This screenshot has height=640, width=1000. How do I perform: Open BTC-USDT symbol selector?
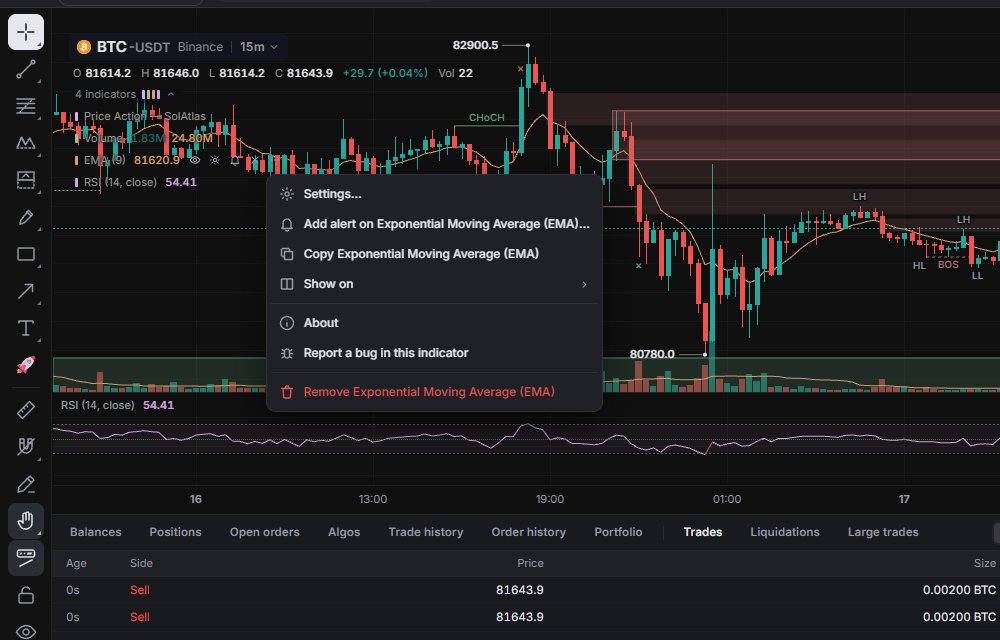pyautogui.click(x=133, y=47)
